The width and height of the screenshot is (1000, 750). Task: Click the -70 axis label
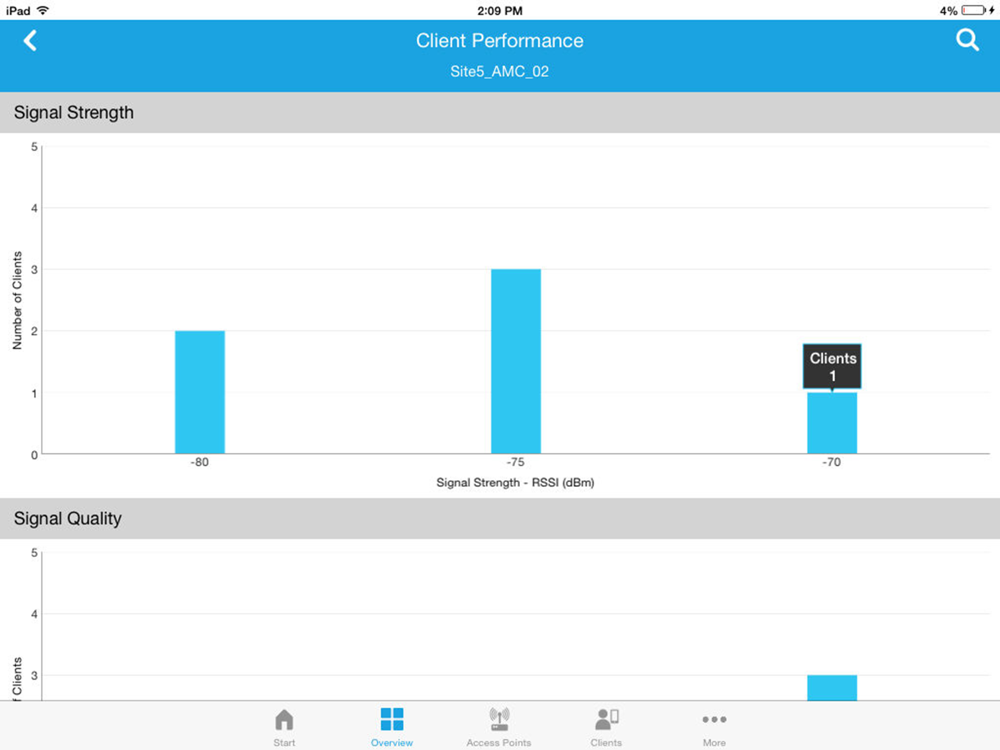(x=832, y=462)
